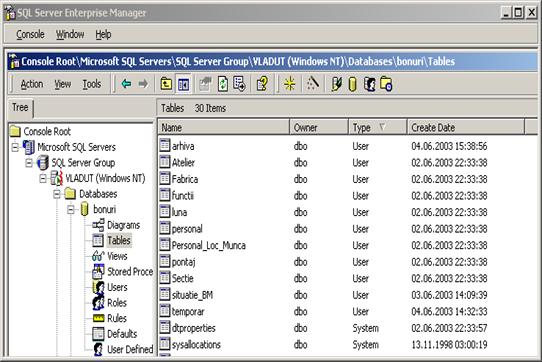542x362 pixels.
Task: Click the up one level folder icon
Action: point(166,84)
